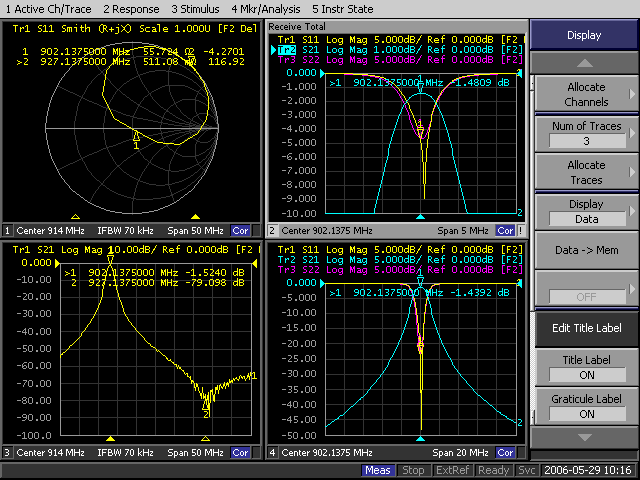Select Tr3 S22 trace in channel 4
Screen dimensions: 640x480
pyautogui.click(x=399, y=270)
